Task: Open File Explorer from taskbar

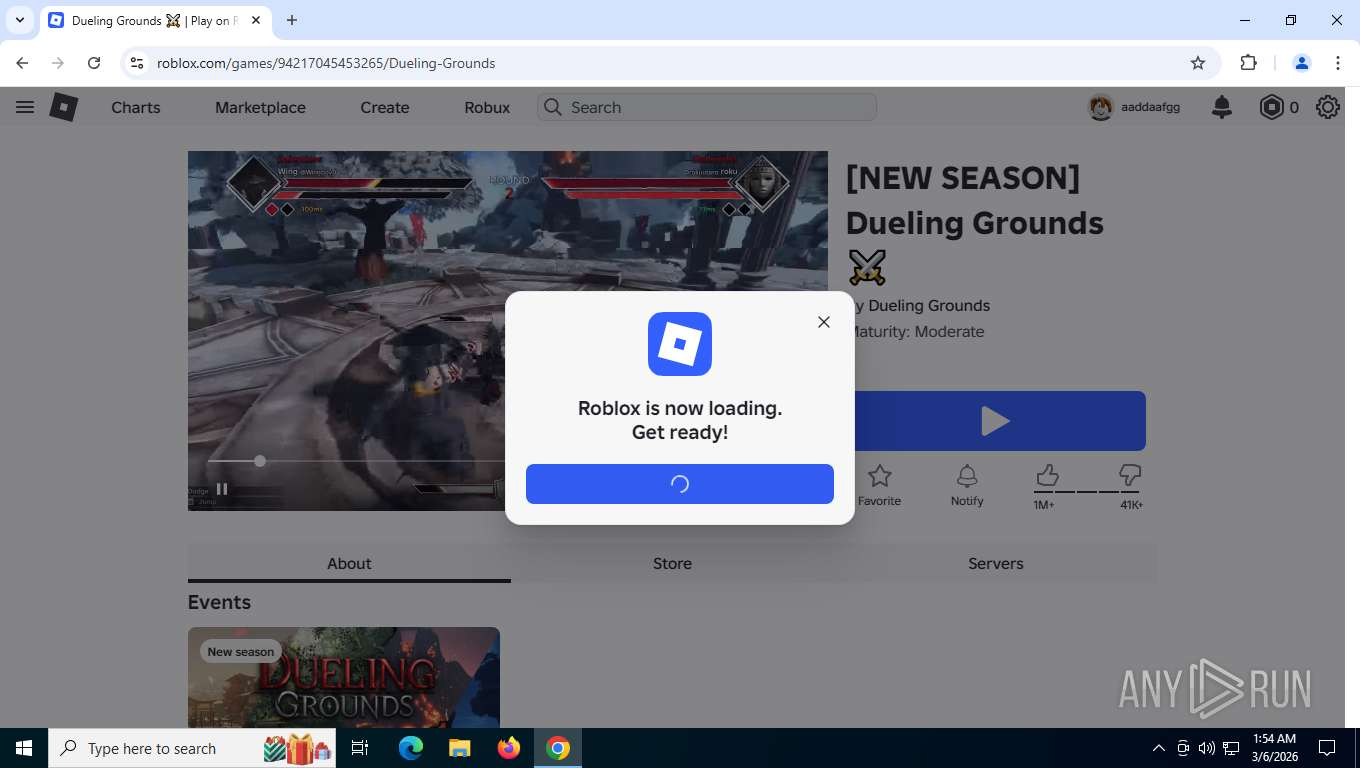Action: click(459, 748)
